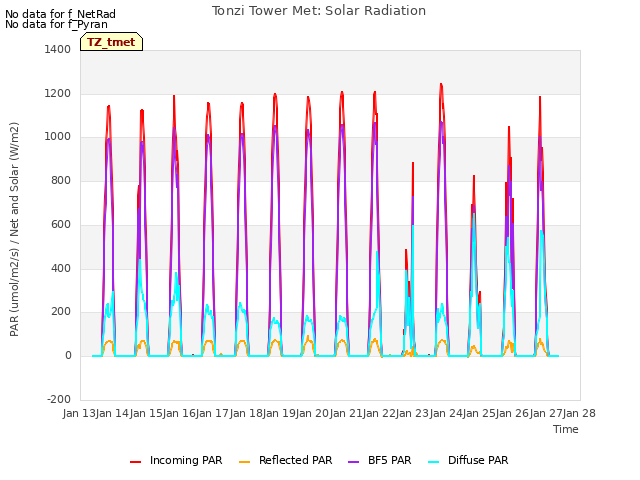Click the 1400 y-axis tick value
The width and height of the screenshot is (640, 480).
[x=58, y=49]
